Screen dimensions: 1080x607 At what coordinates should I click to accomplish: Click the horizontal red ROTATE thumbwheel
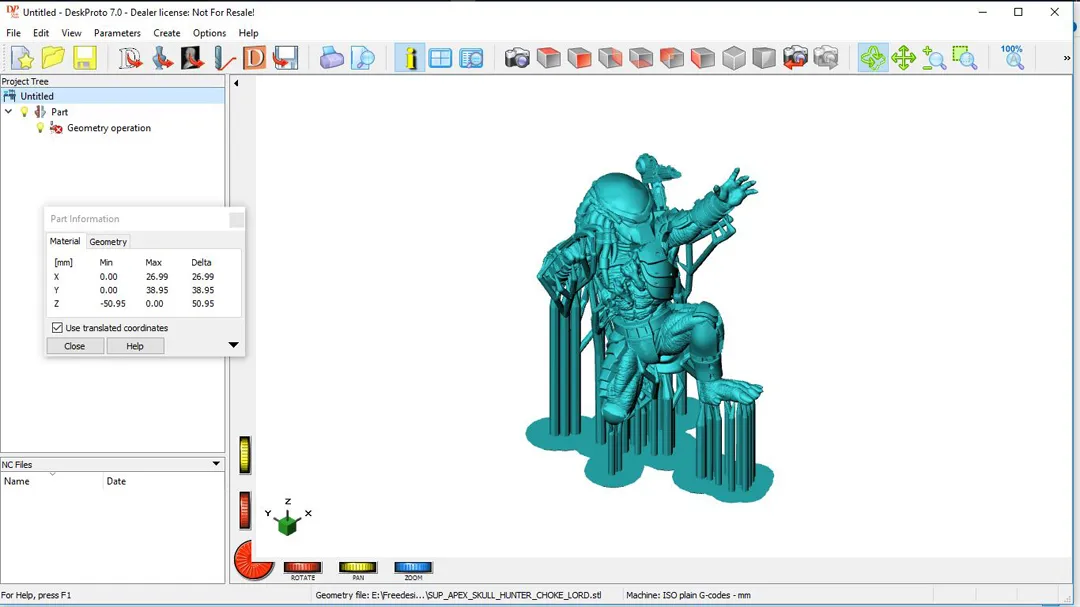tap(302, 567)
